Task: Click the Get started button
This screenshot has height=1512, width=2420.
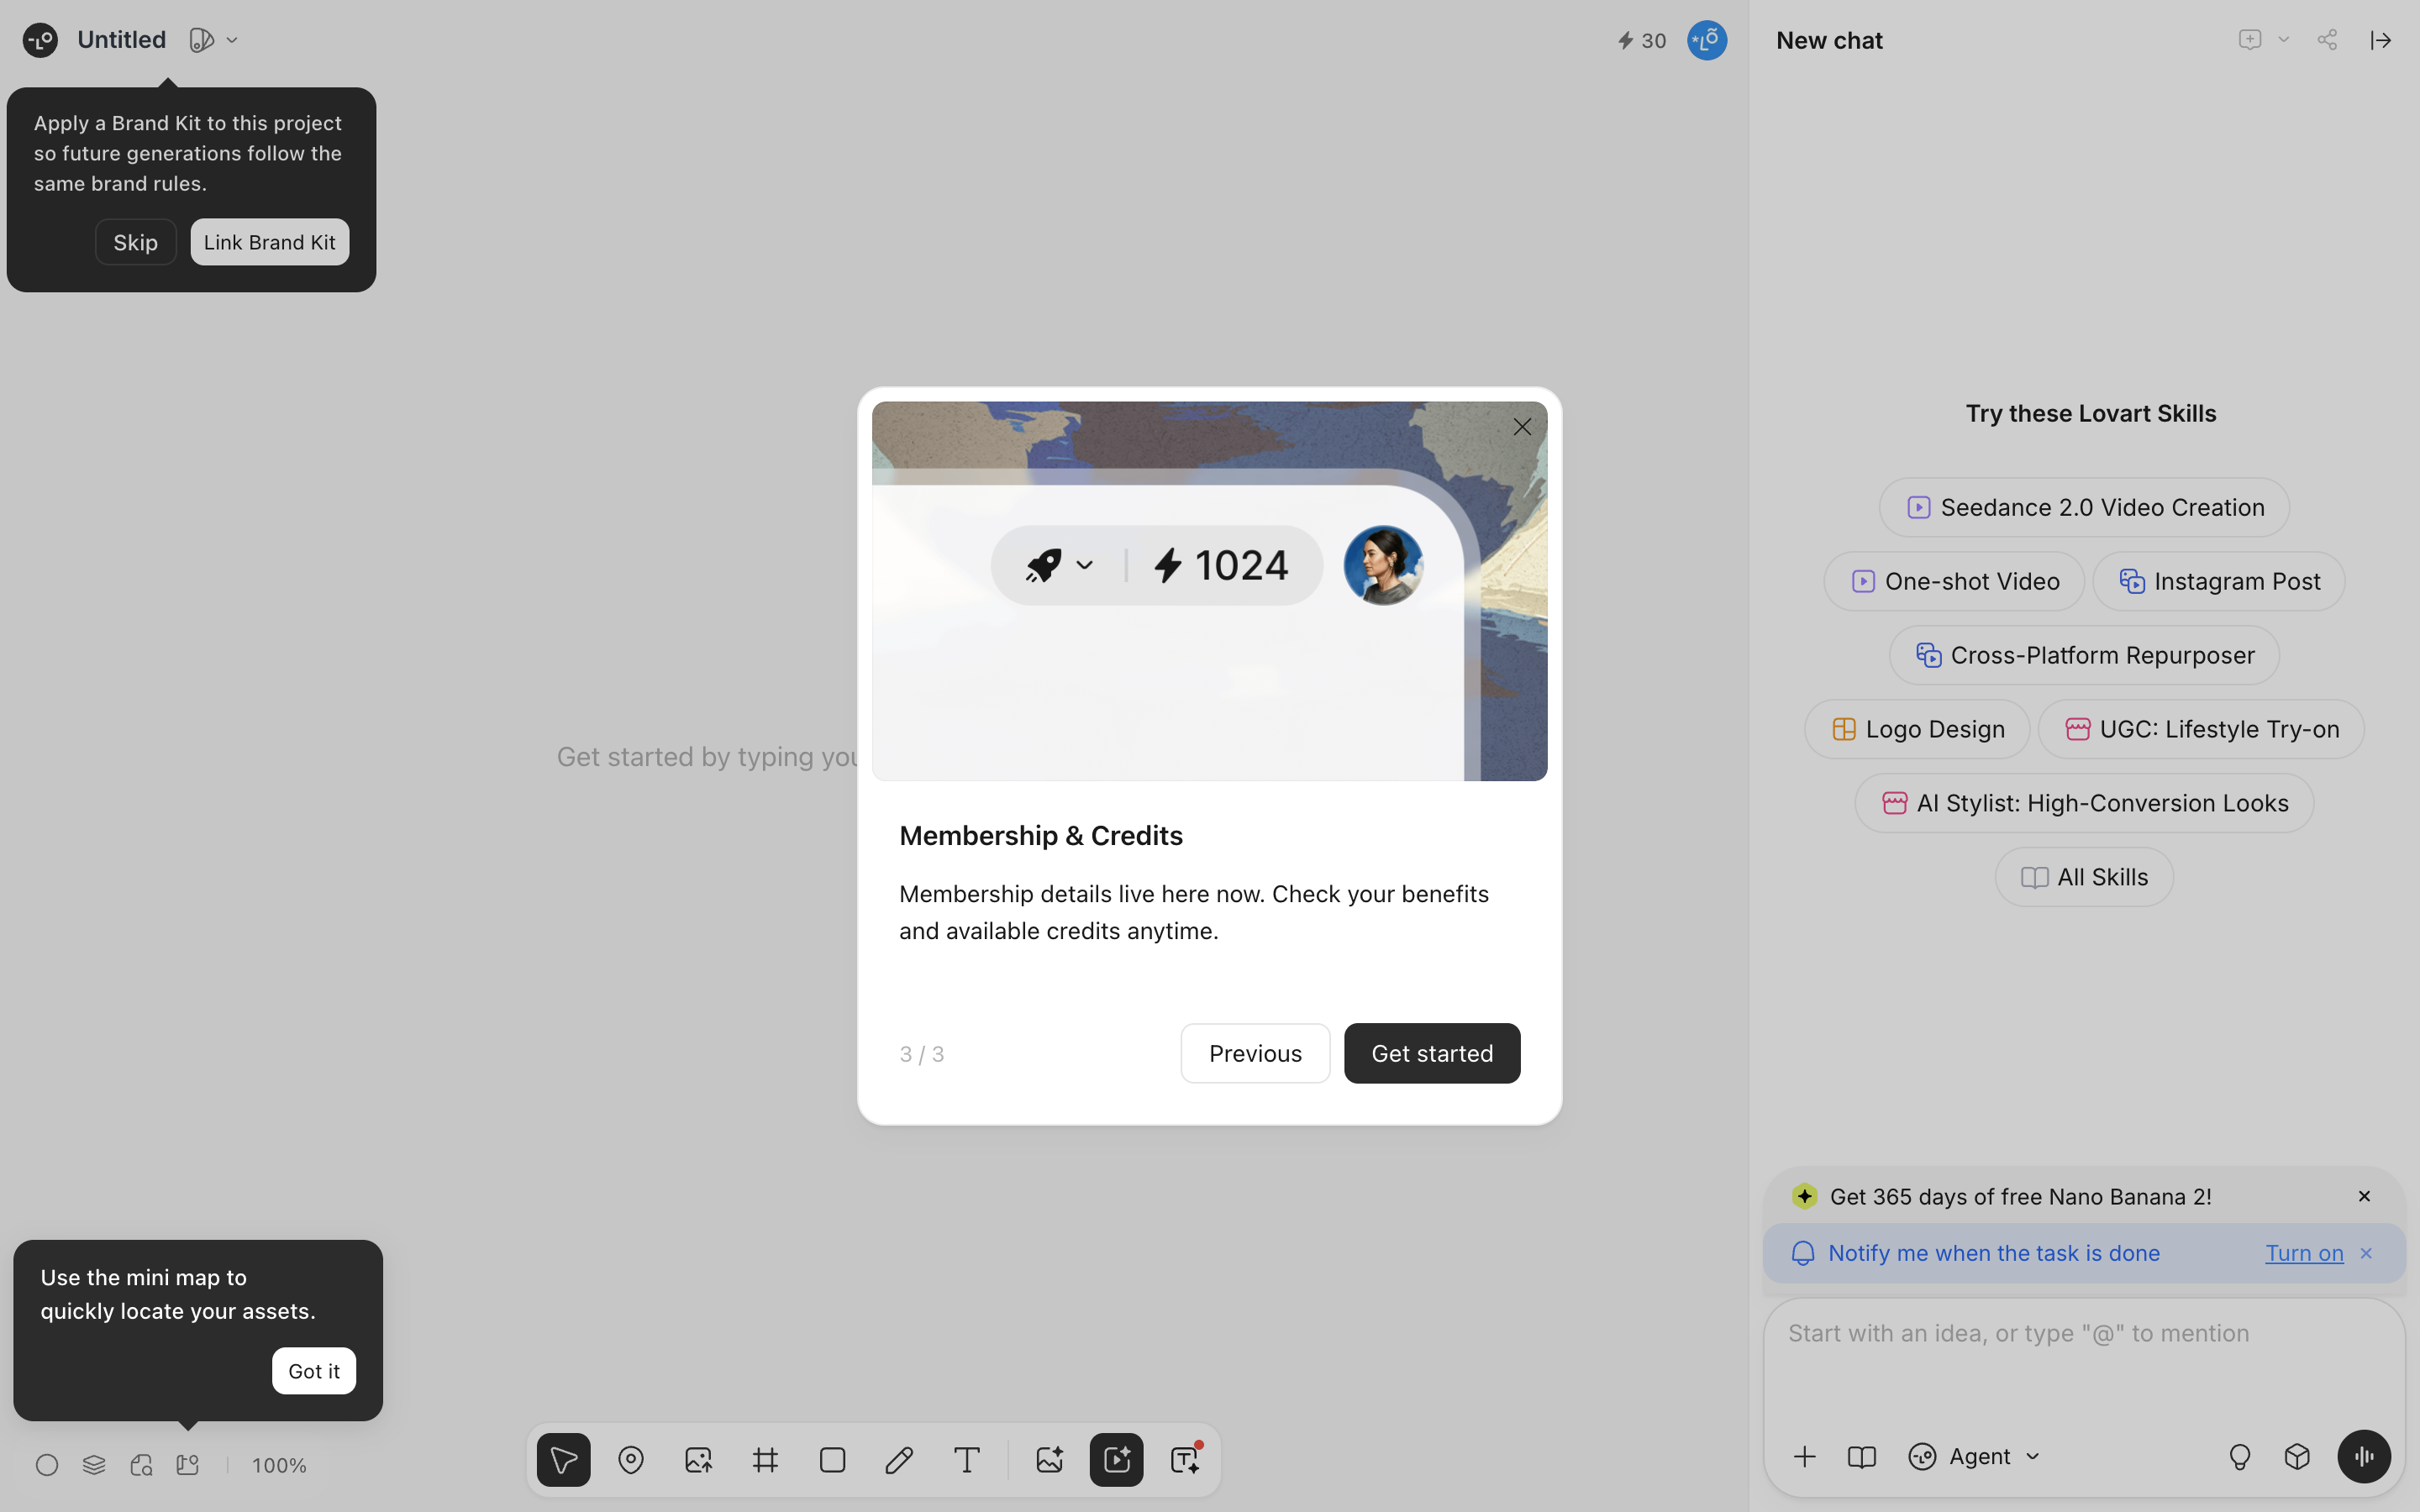Action: coord(1432,1053)
